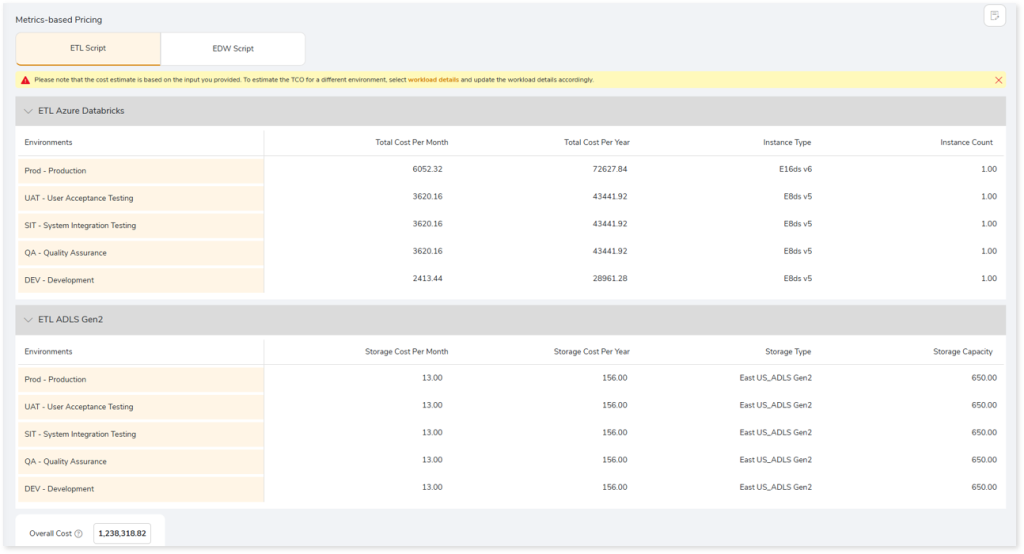Switch to the EDW Script tab

click(233, 48)
